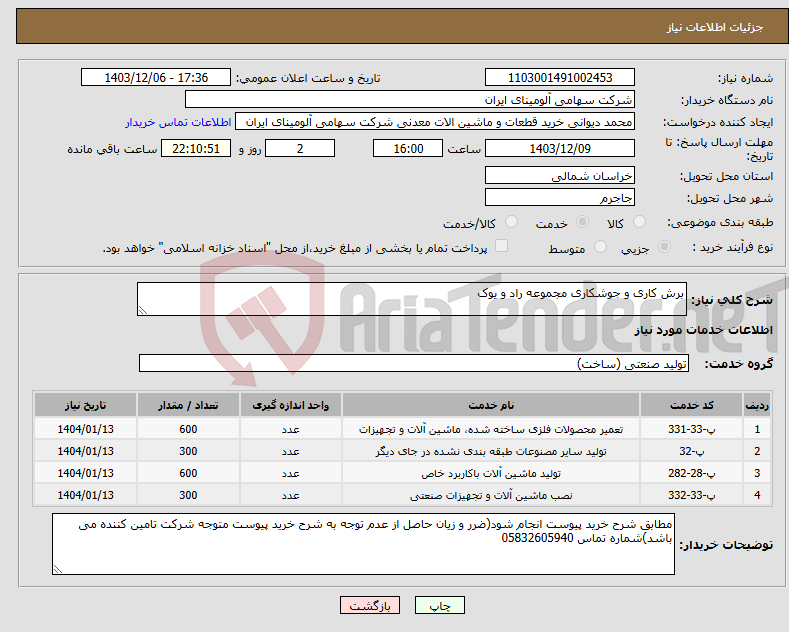Click the شرح کلی نیاز description textarea
Viewport: 789px width, 632px height.
[412, 299]
